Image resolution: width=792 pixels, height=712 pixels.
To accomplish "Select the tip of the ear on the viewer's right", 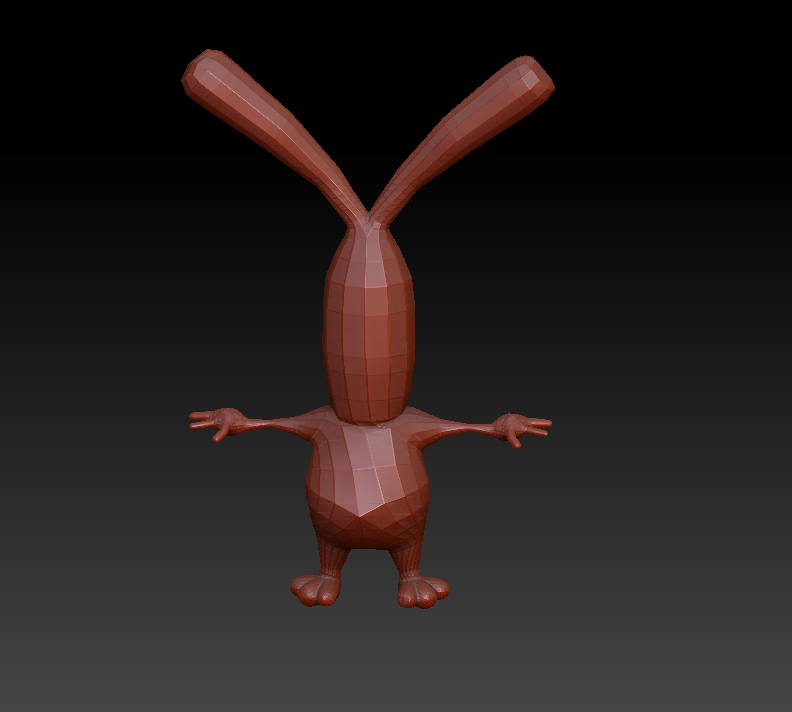I will click(530, 78).
